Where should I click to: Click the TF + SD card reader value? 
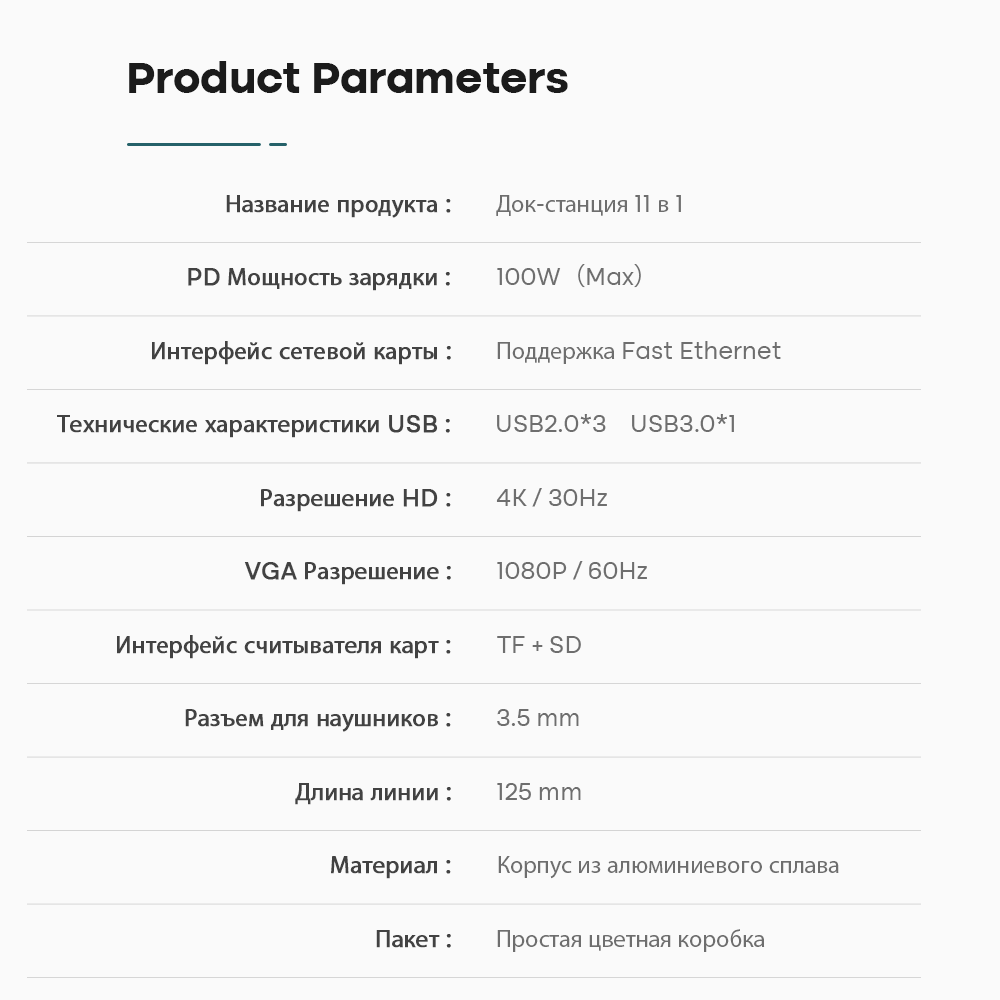tap(539, 645)
